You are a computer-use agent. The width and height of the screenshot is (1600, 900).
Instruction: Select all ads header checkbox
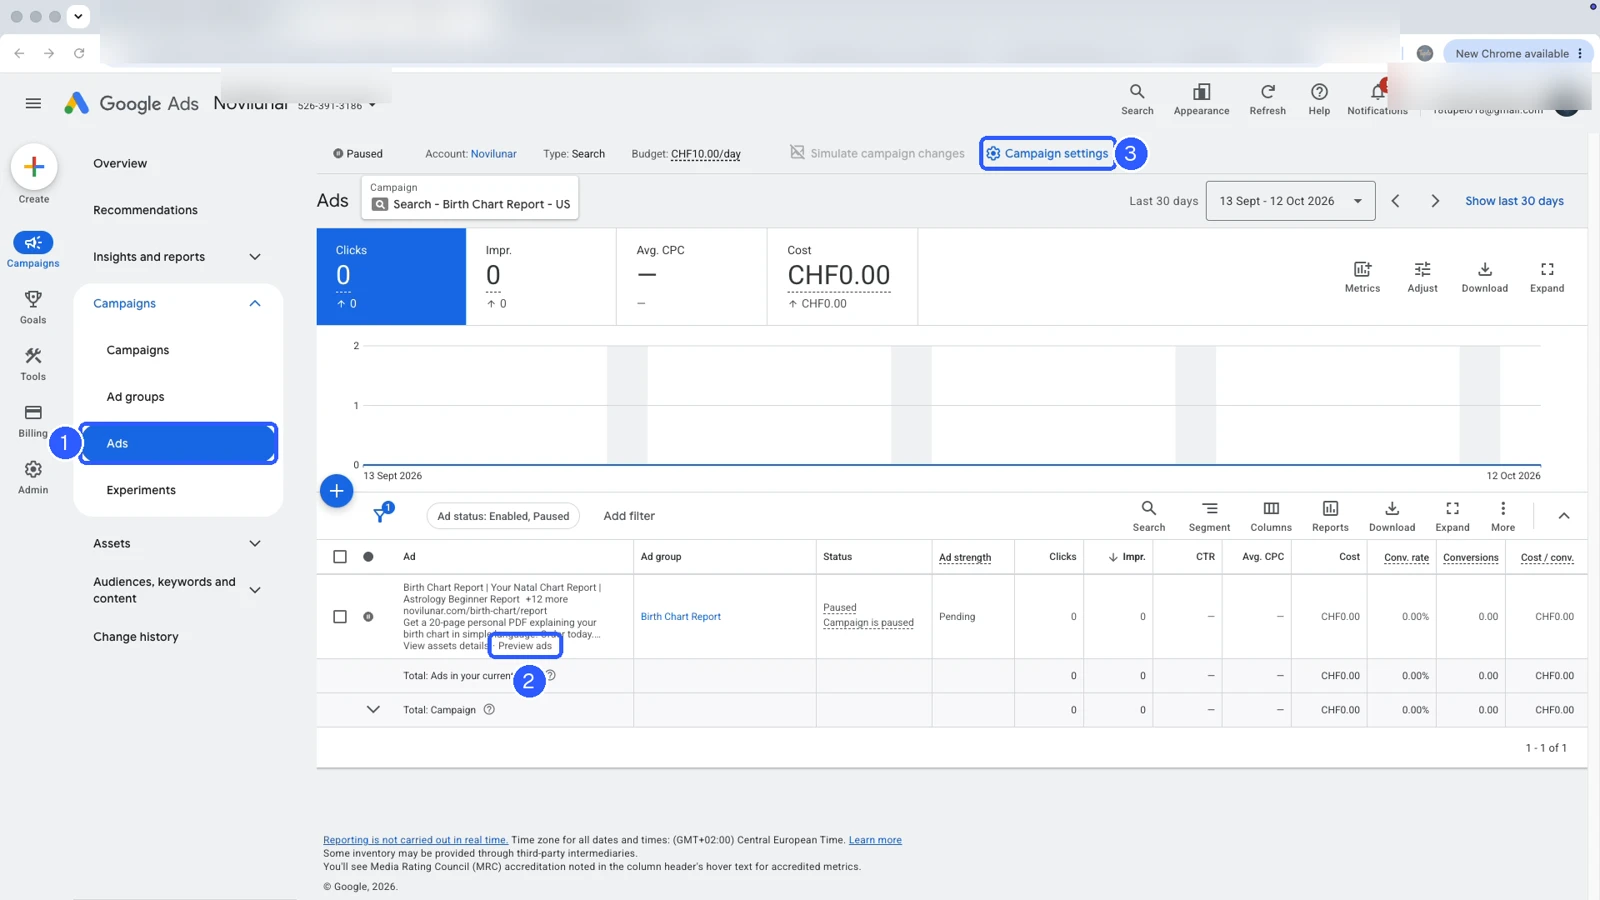pyautogui.click(x=340, y=557)
